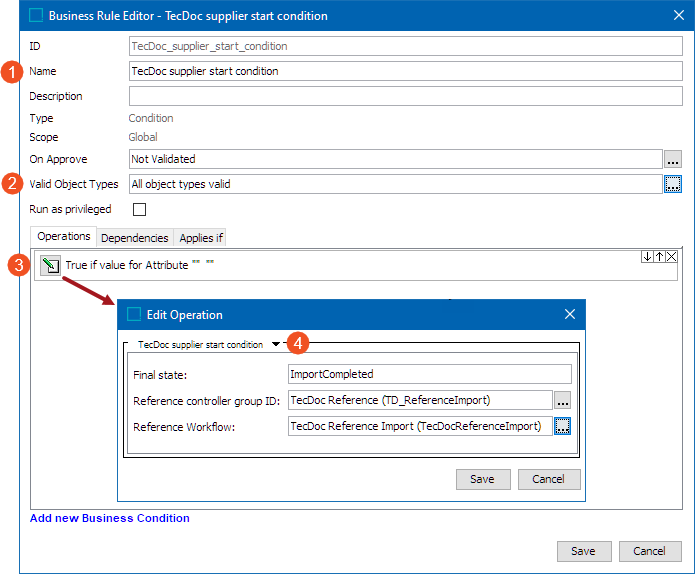This screenshot has height=574, width=695.
Task: Open the On Approve ellipsis picker
Action: (x=673, y=159)
